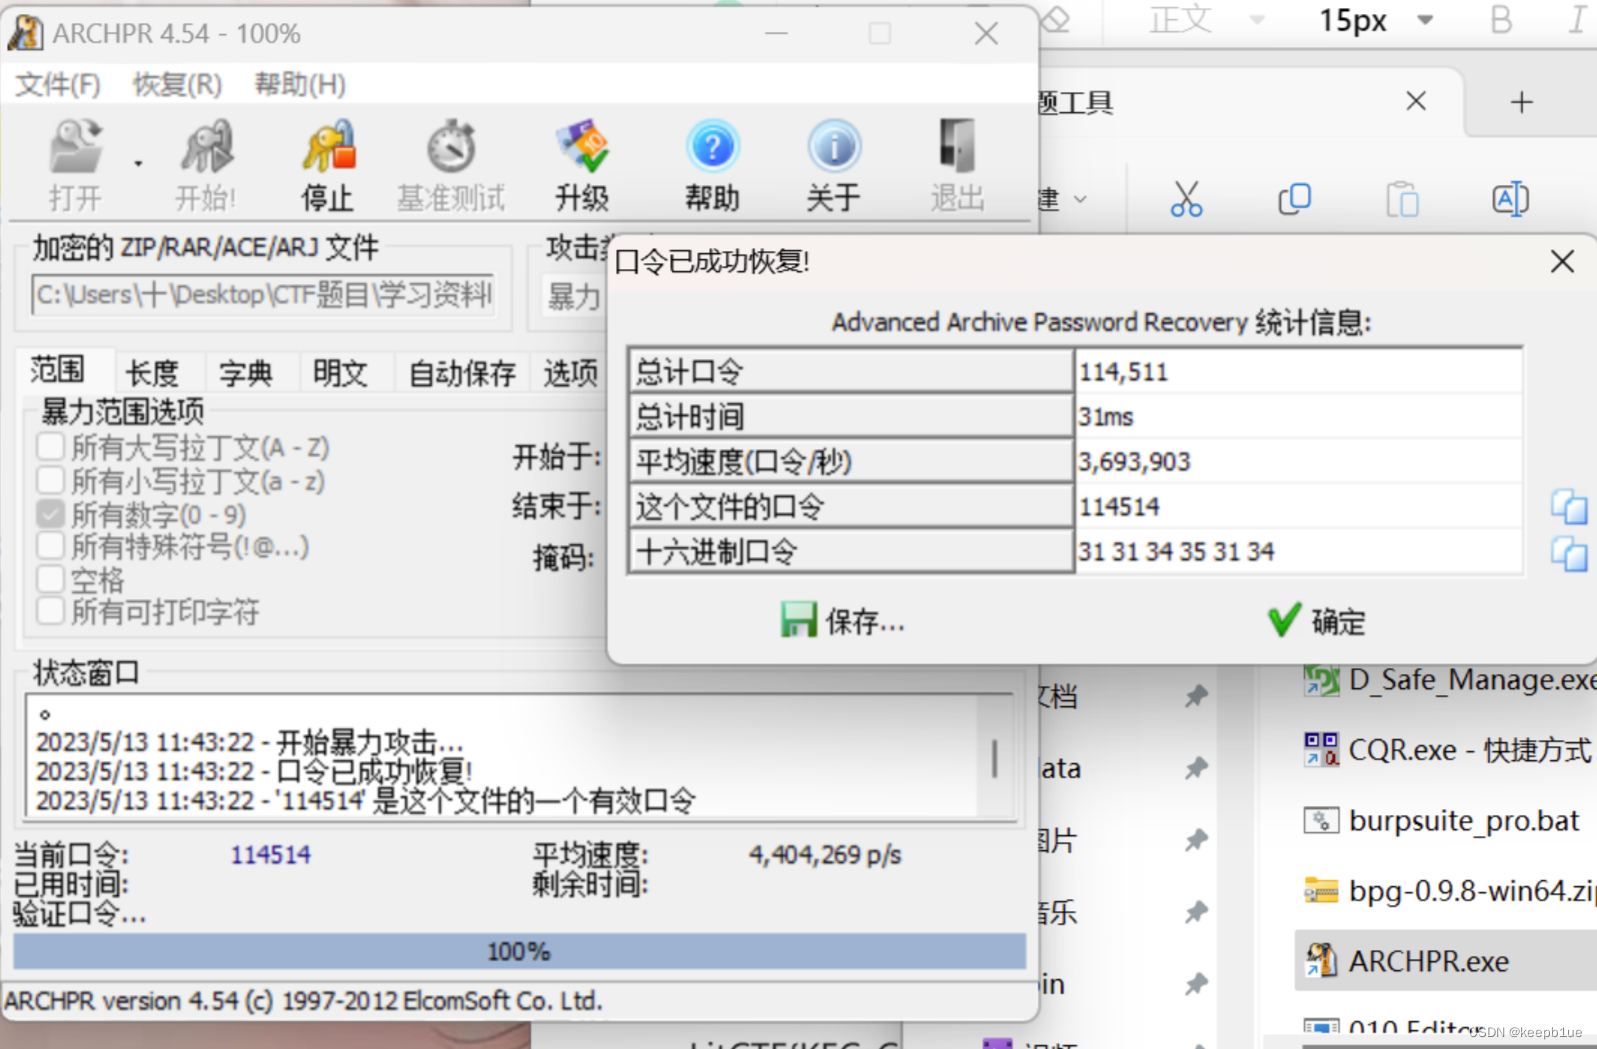Screen dimensions: 1597x1049
Task: Click the Cut scissors icon in Explorer
Action: [x=1186, y=199]
